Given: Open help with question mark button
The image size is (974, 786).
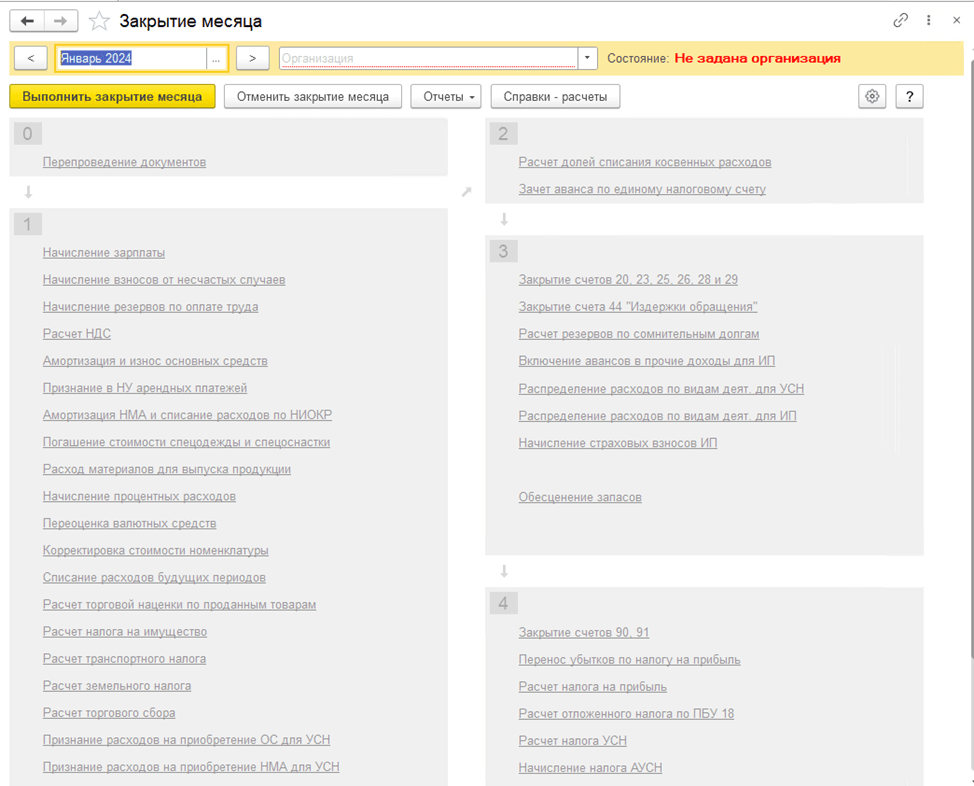Looking at the screenshot, I should pos(909,96).
